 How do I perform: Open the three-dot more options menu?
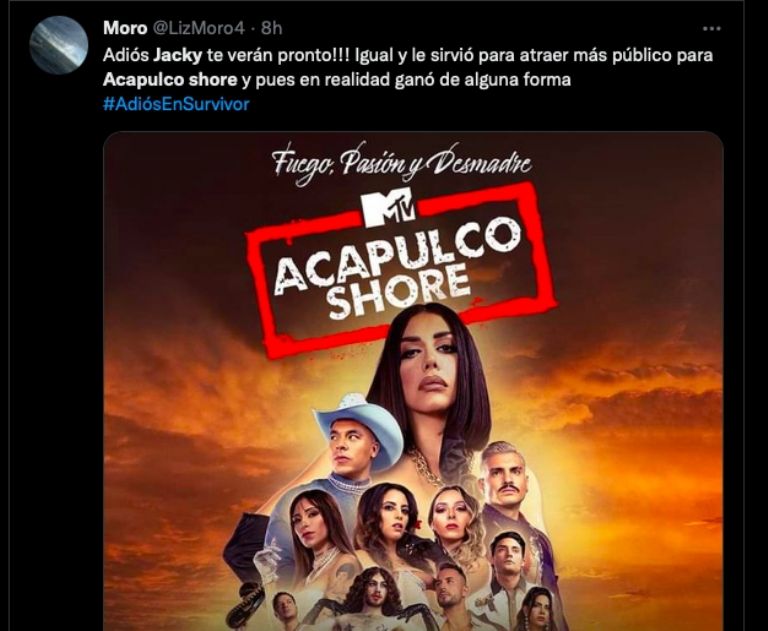click(711, 29)
